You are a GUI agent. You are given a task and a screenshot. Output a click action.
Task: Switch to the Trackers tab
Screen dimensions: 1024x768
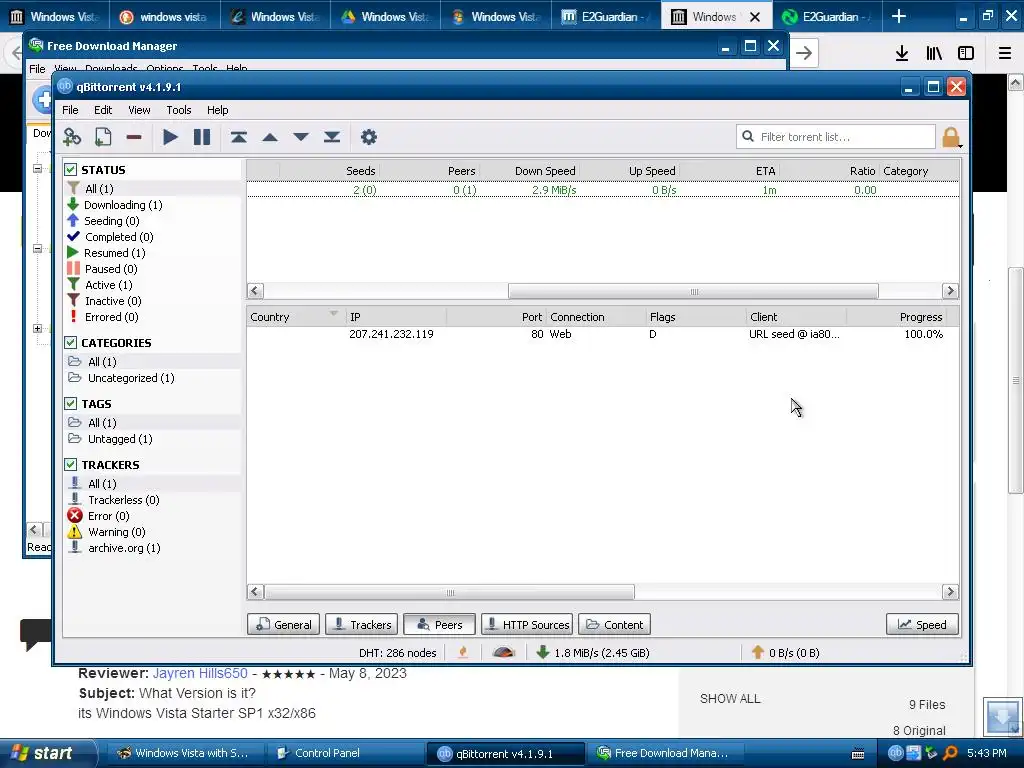[362, 624]
